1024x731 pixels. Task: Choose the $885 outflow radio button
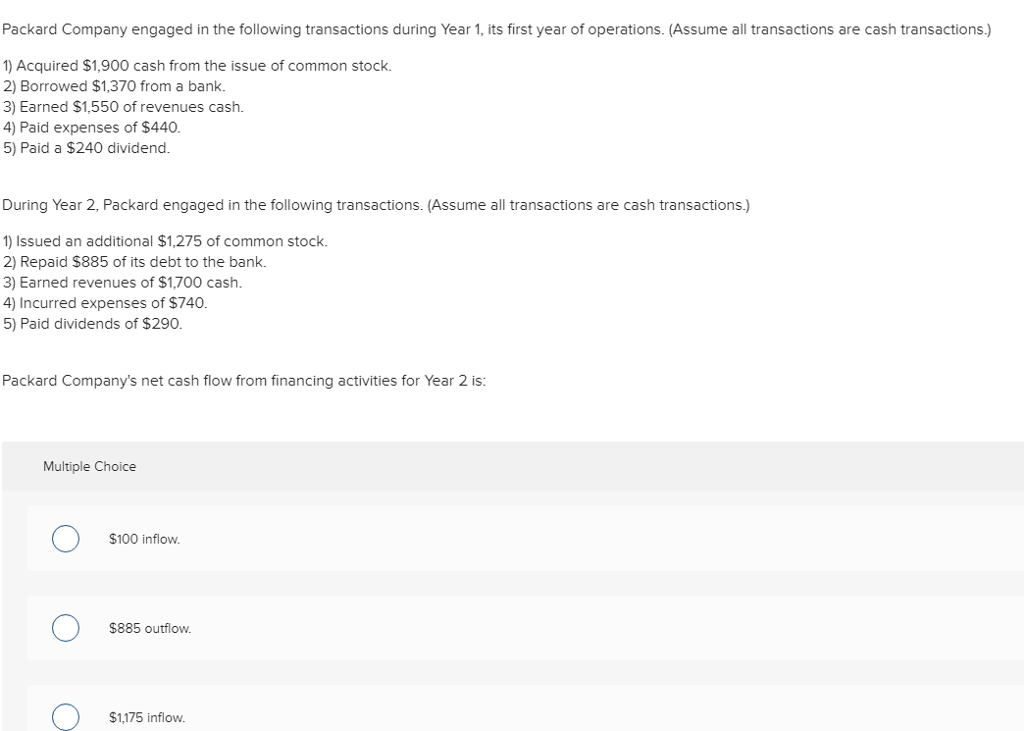pyautogui.click(x=66, y=628)
